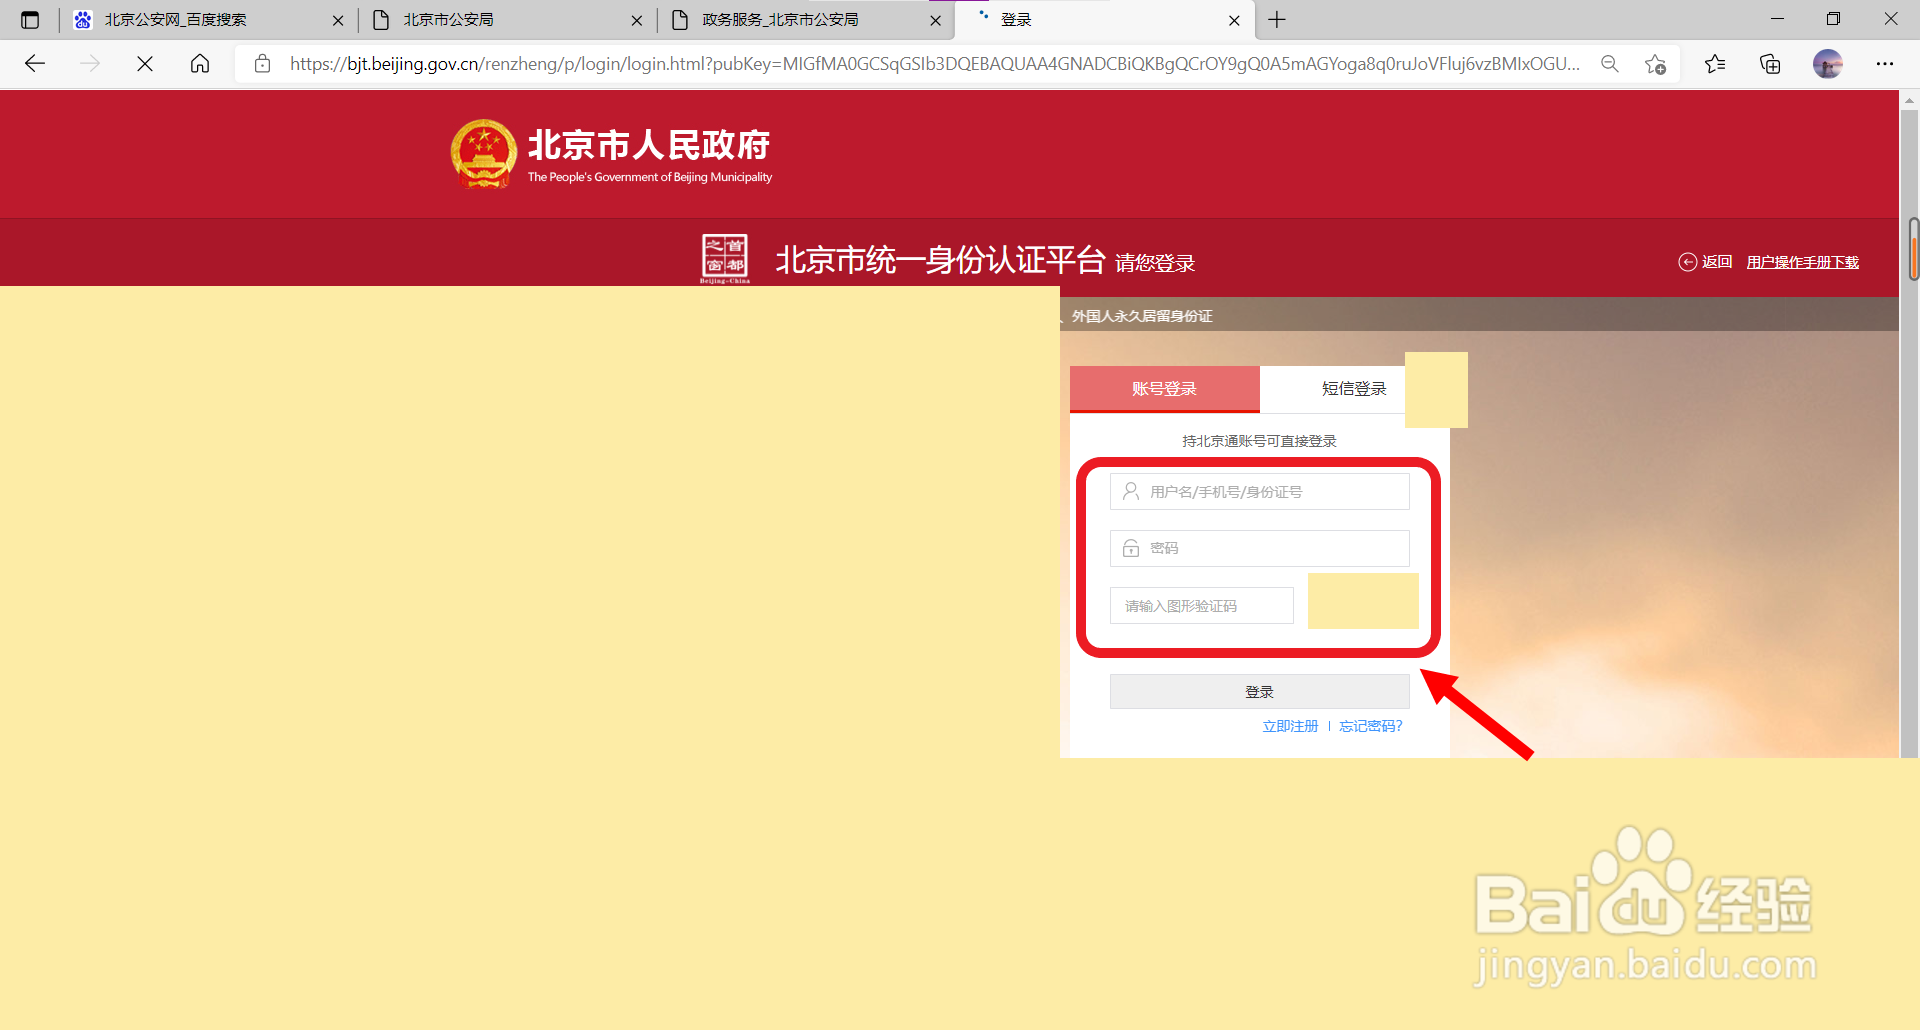Close the 登录 tab
This screenshot has height=1030, width=1920.
[1234, 20]
